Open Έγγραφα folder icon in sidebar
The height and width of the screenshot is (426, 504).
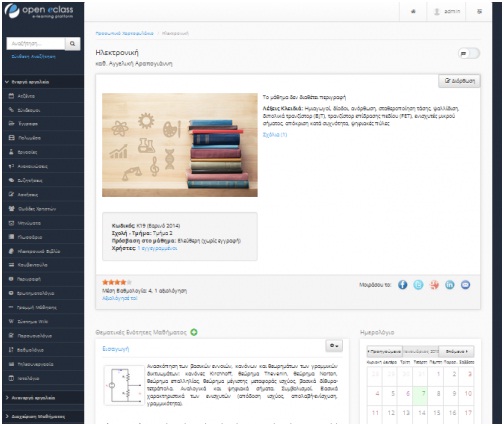tap(12, 124)
